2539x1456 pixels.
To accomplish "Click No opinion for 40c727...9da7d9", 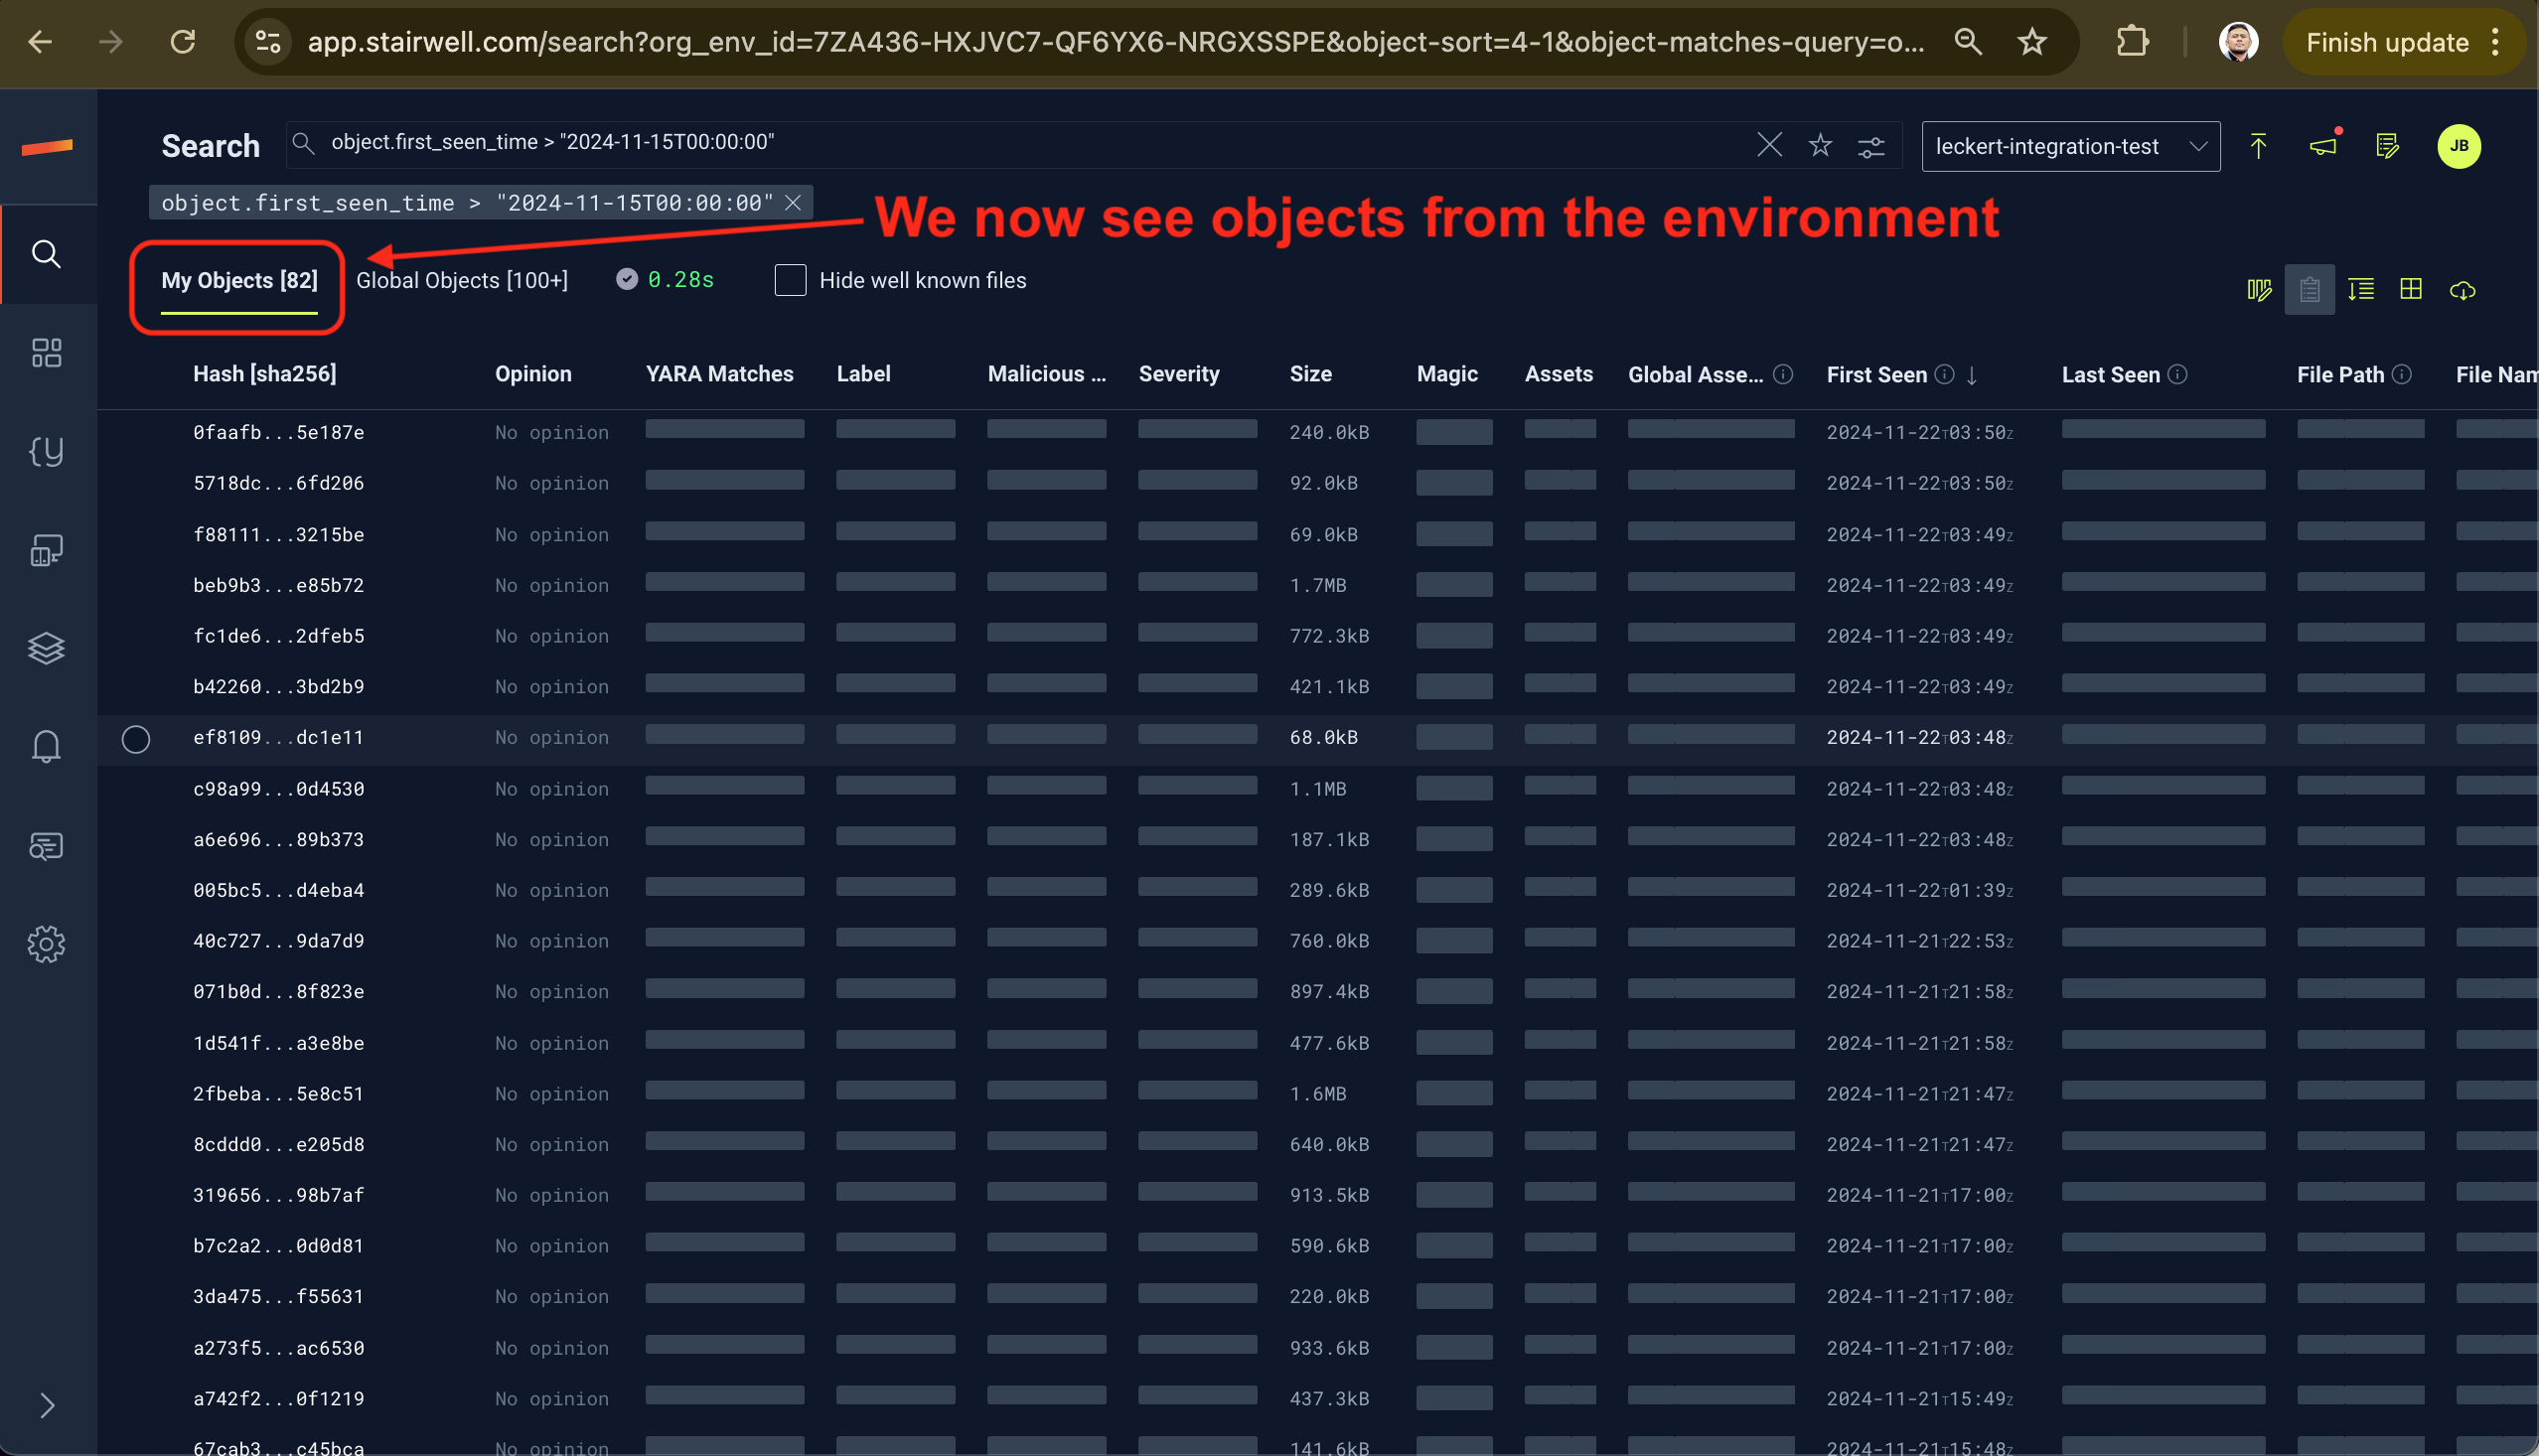I will [551, 941].
